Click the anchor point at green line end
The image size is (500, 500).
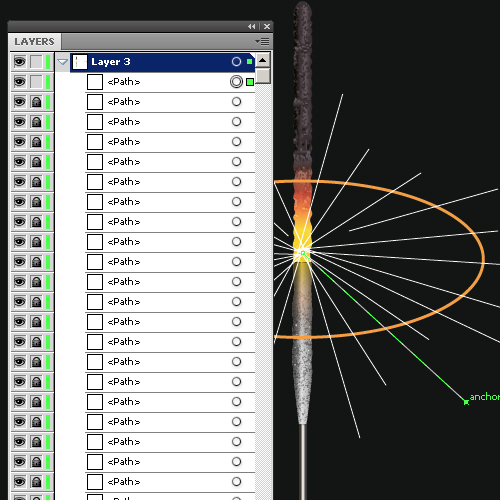coord(466,402)
